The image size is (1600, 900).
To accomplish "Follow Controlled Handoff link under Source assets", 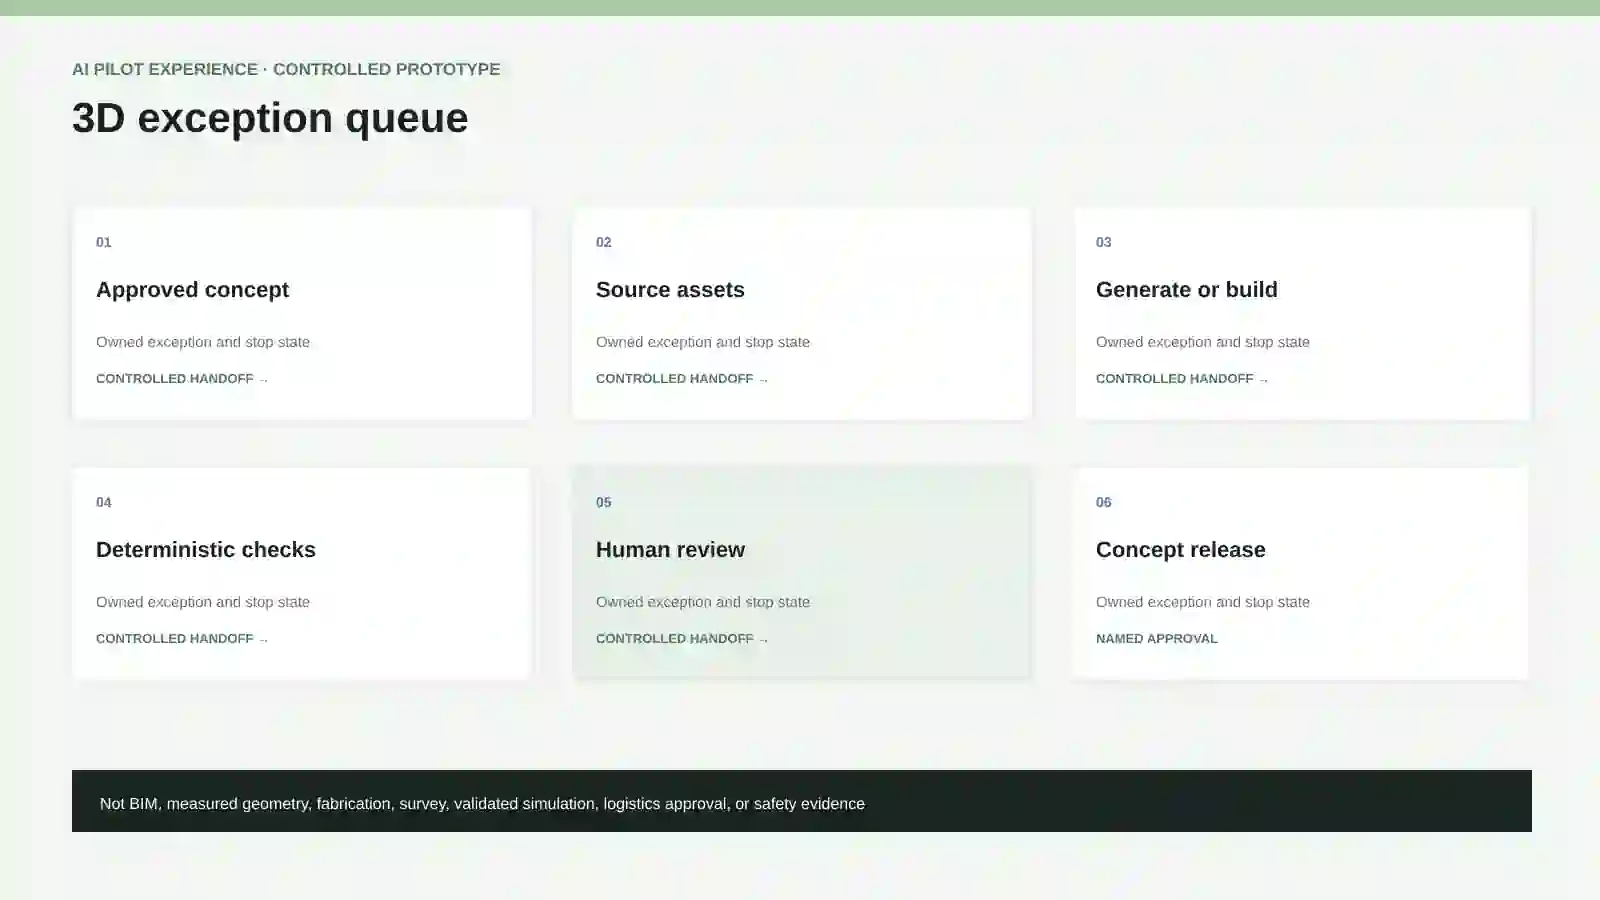I will point(682,379).
